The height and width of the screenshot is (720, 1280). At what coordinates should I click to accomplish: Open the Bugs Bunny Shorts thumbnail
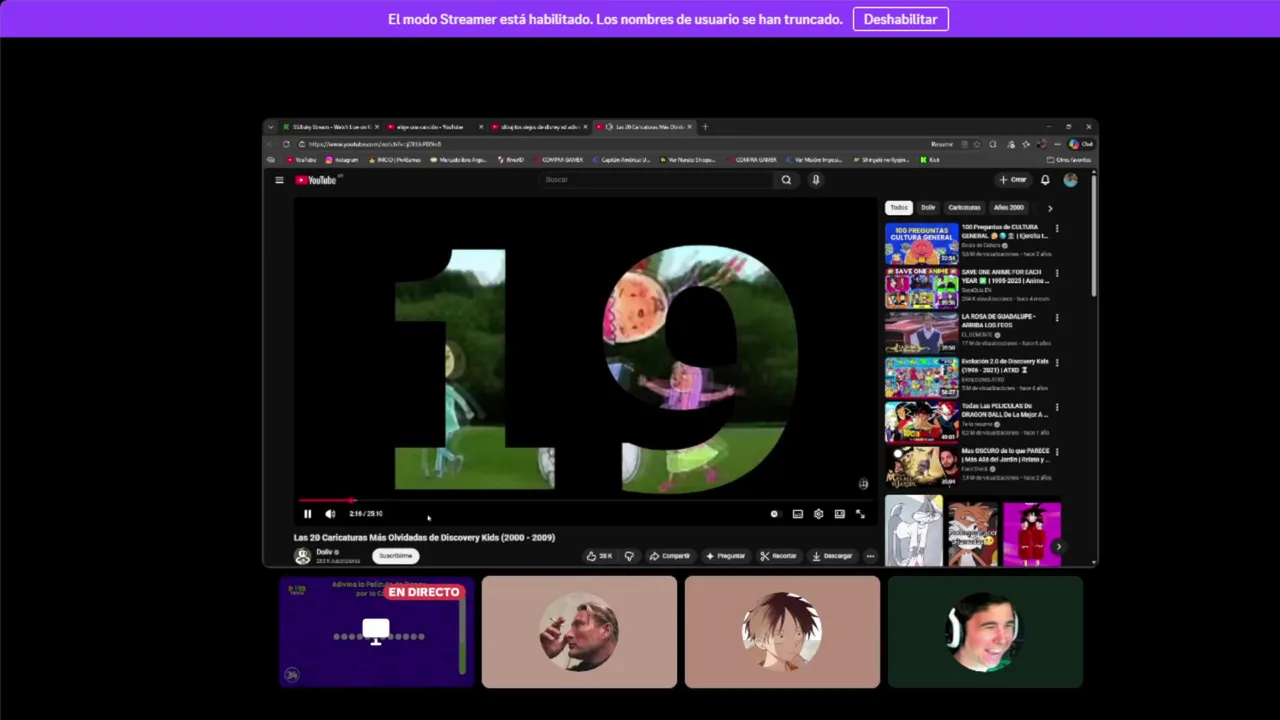pyautogui.click(x=914, y=531)
